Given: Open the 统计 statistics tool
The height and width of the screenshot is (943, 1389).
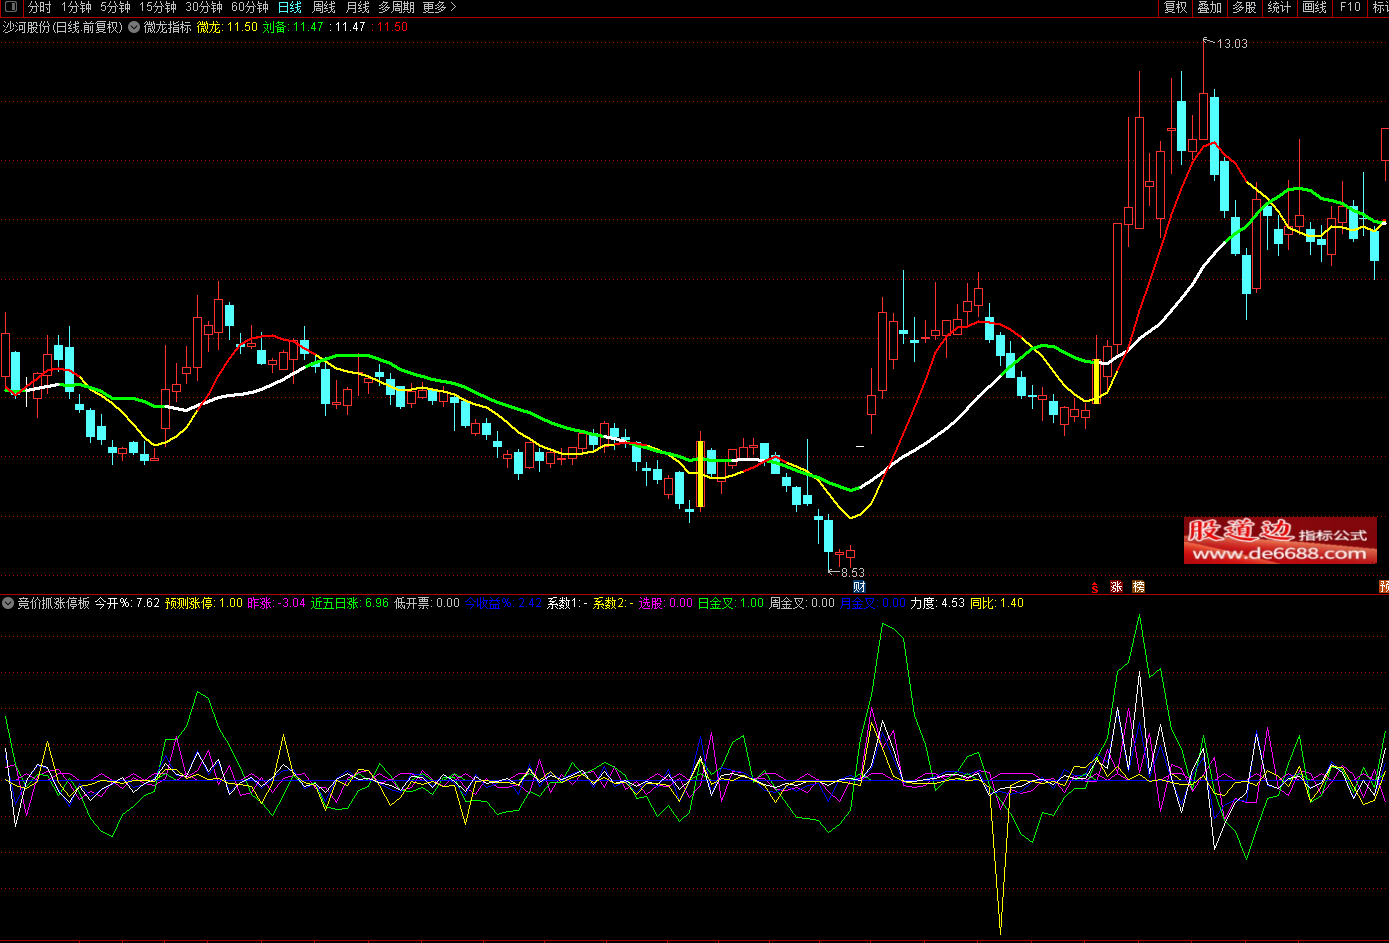Looking at the screenshot, I should point(1279,7).
